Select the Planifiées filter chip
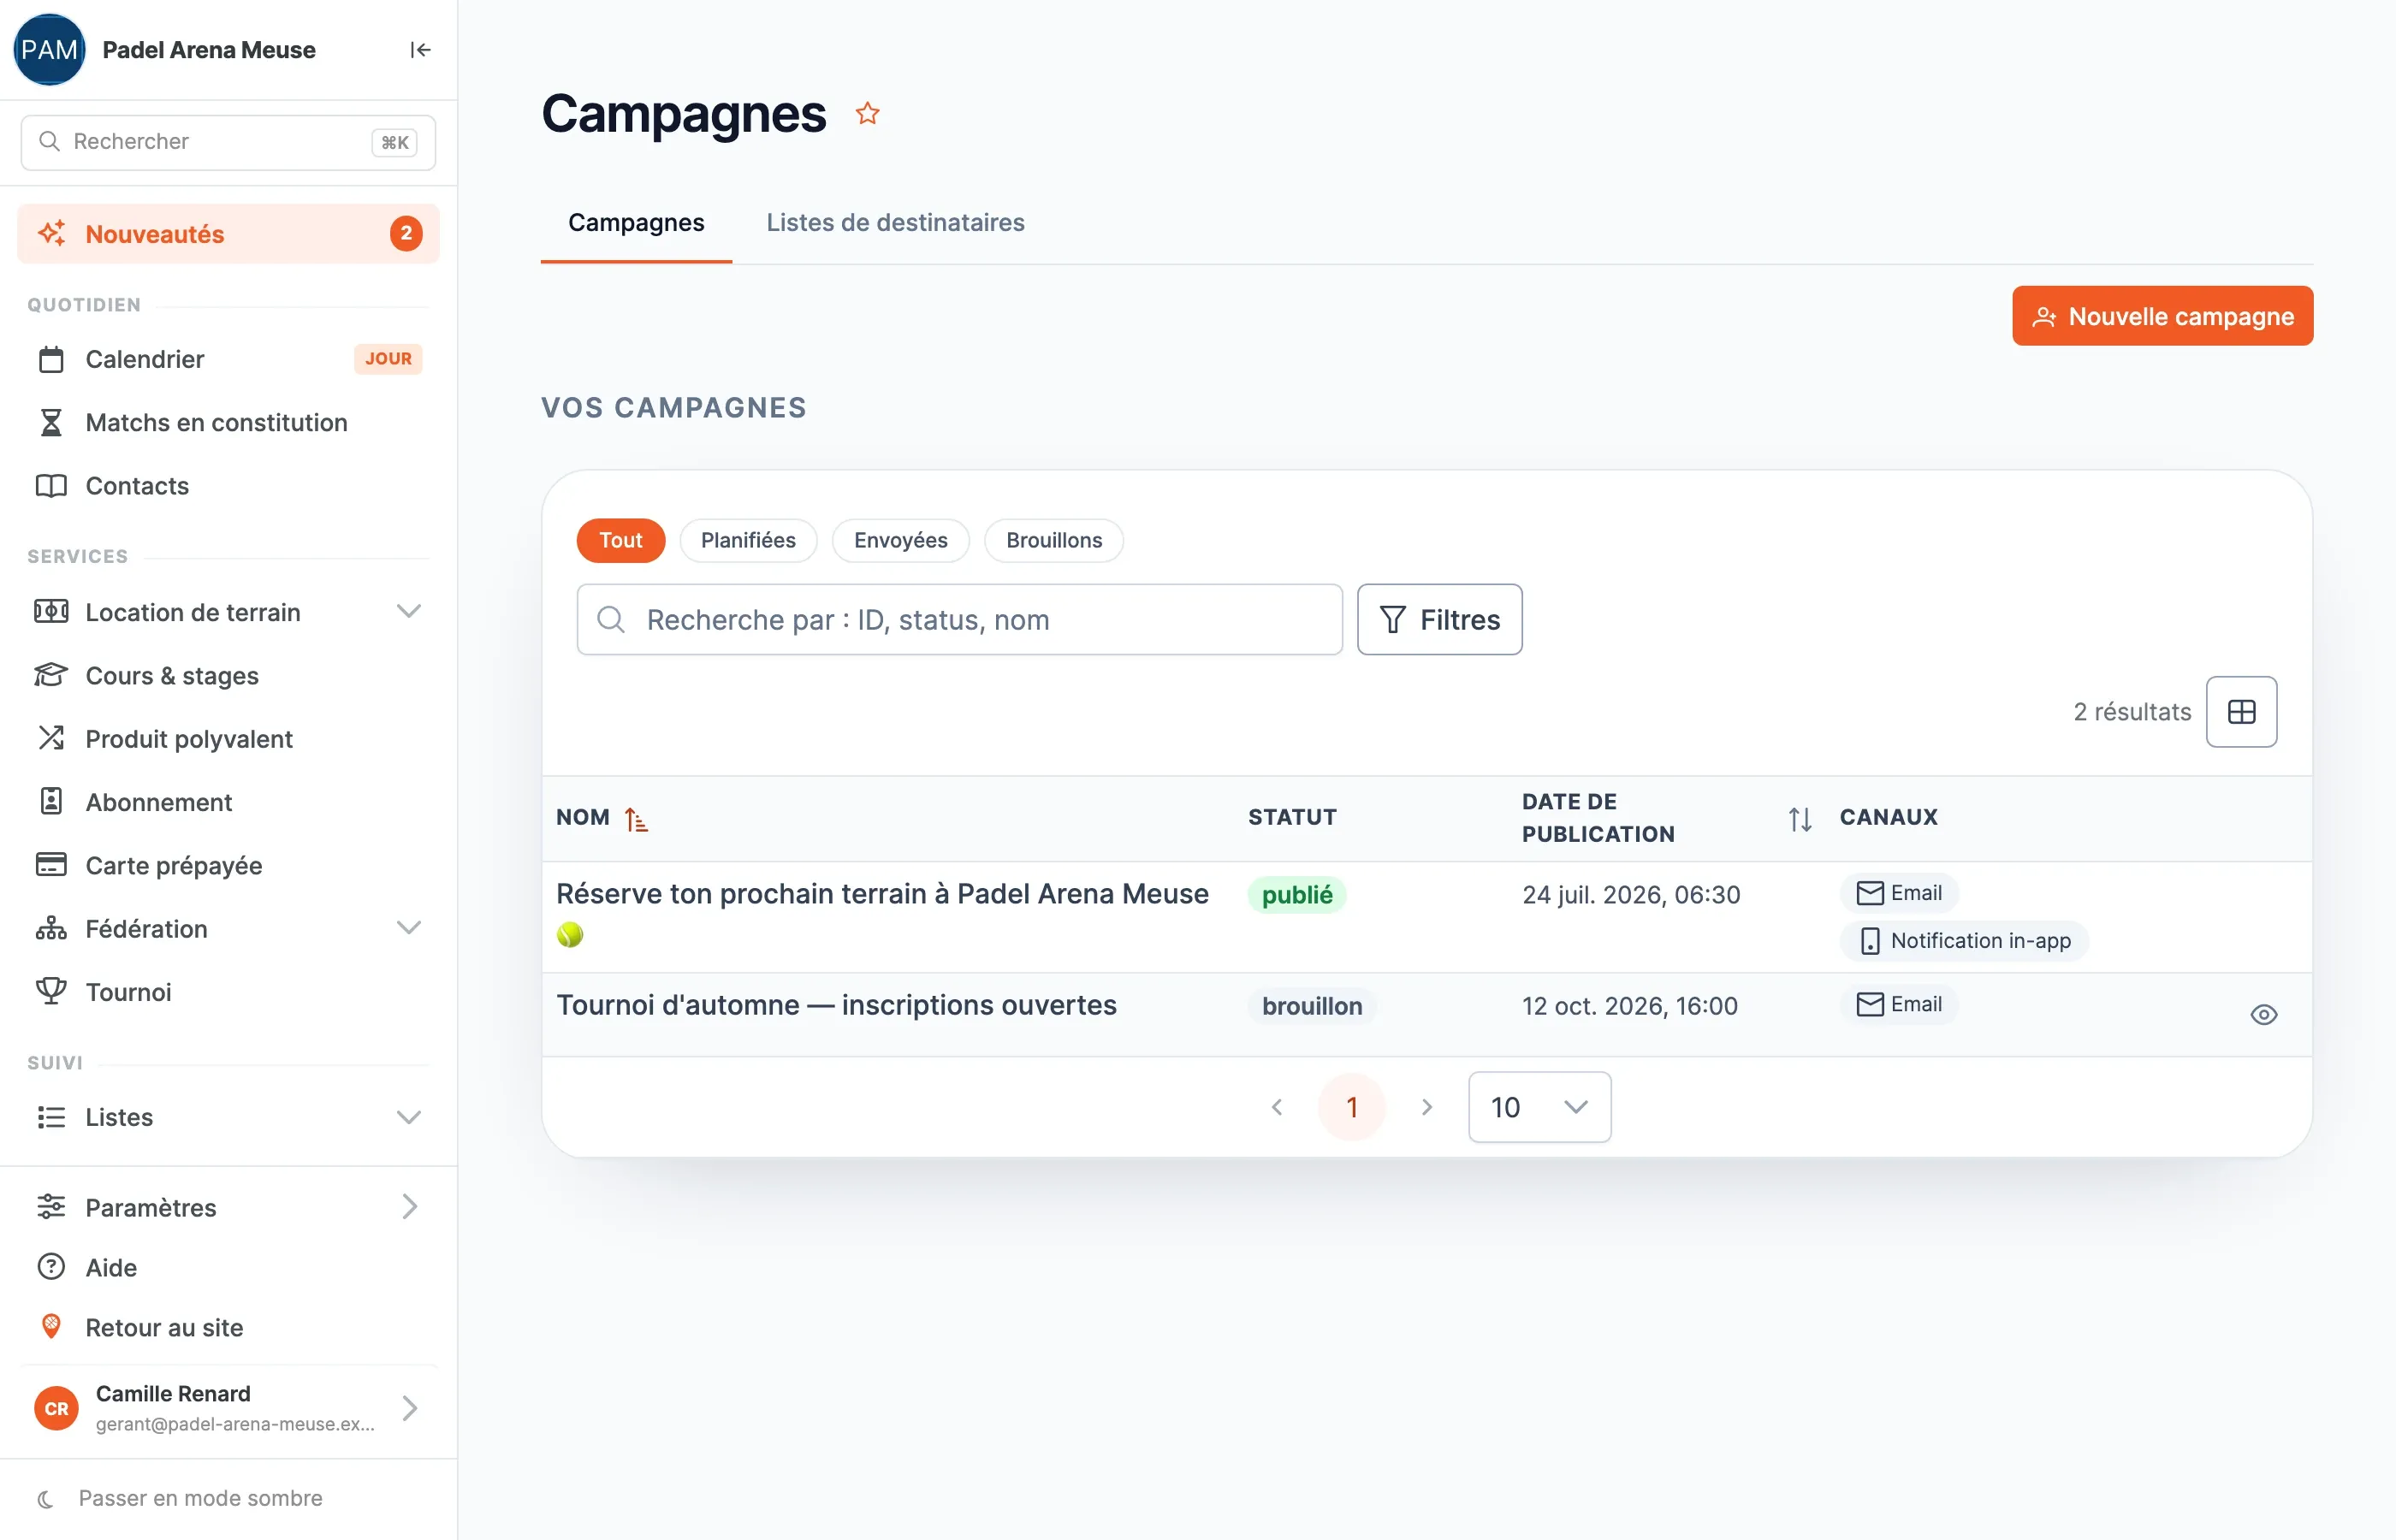2396x1540 pixels. [x=748, y=541]
